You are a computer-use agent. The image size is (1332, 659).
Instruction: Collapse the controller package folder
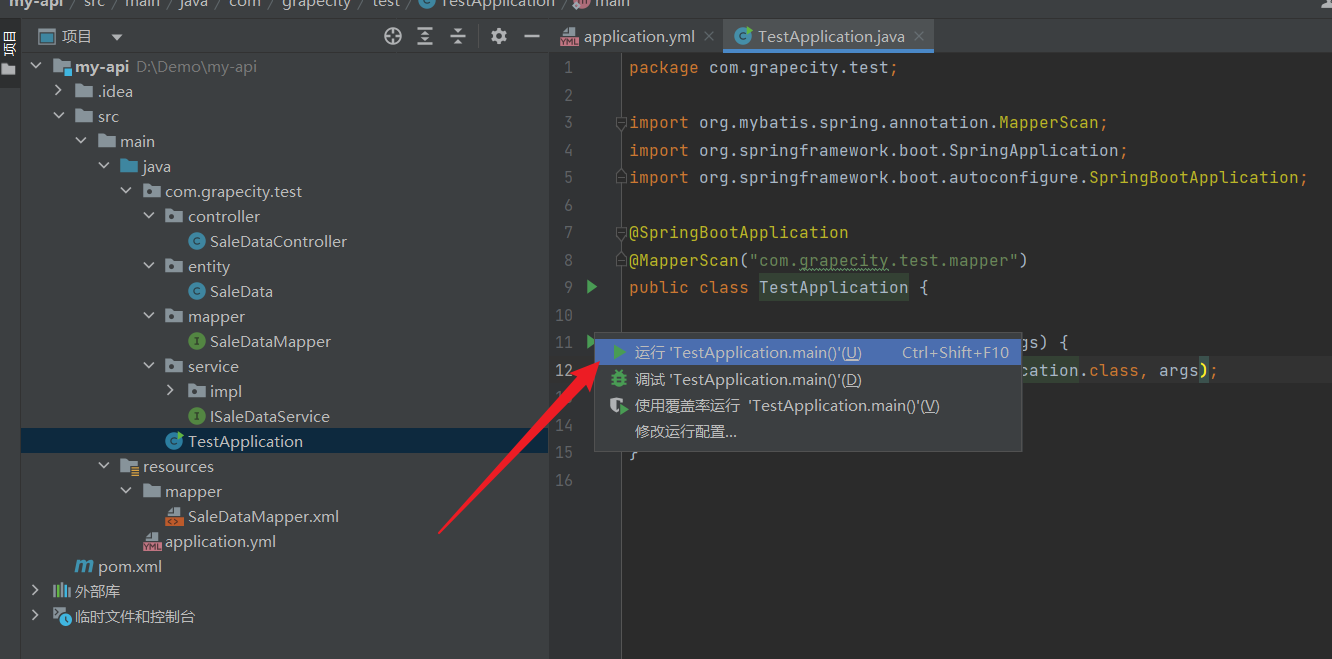tap(149, 216)
